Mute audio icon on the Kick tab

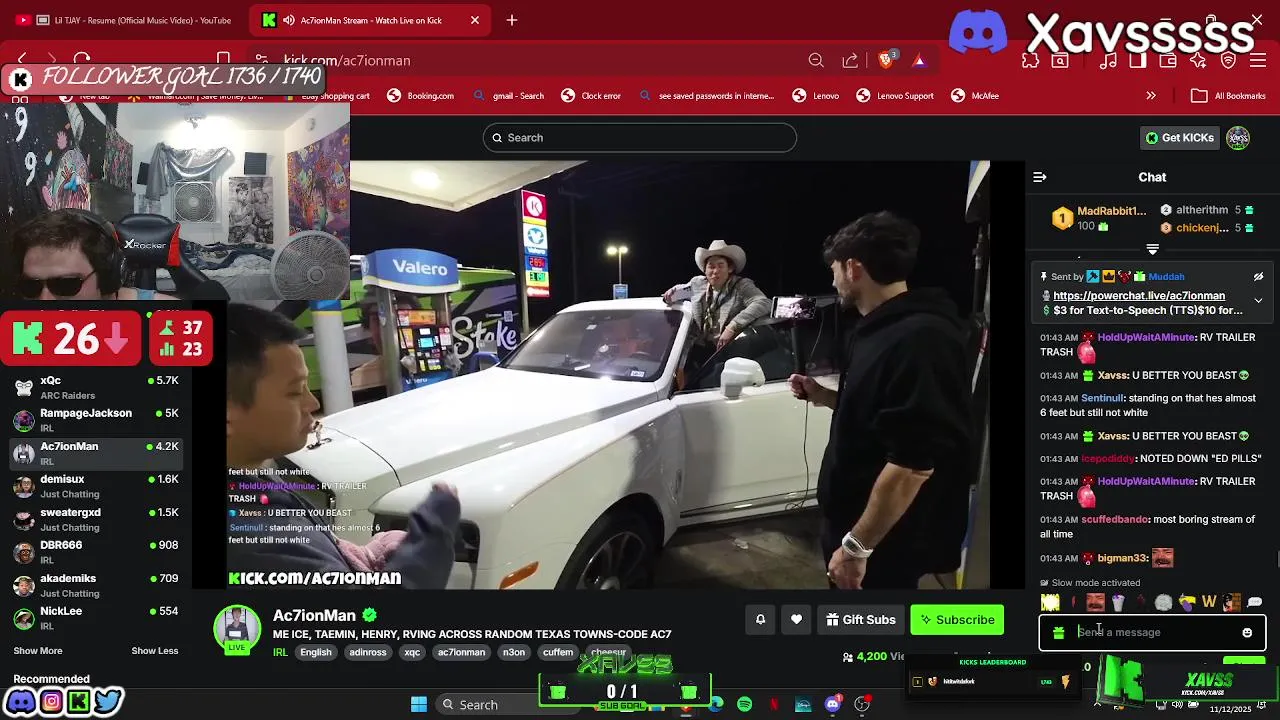(x=289, y=20)
